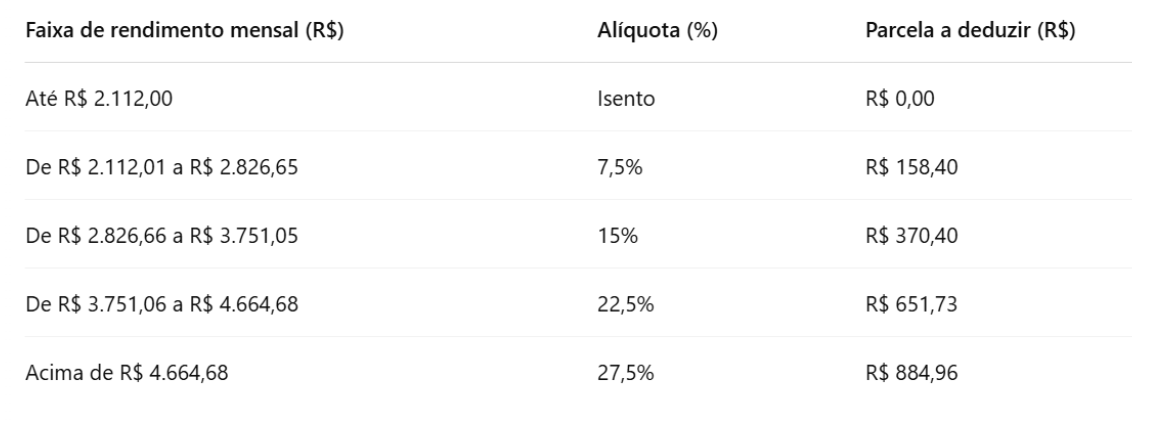Click the 'Parcela a deduzir (R$)' header

pyautogui.click(x=970, y=32)
